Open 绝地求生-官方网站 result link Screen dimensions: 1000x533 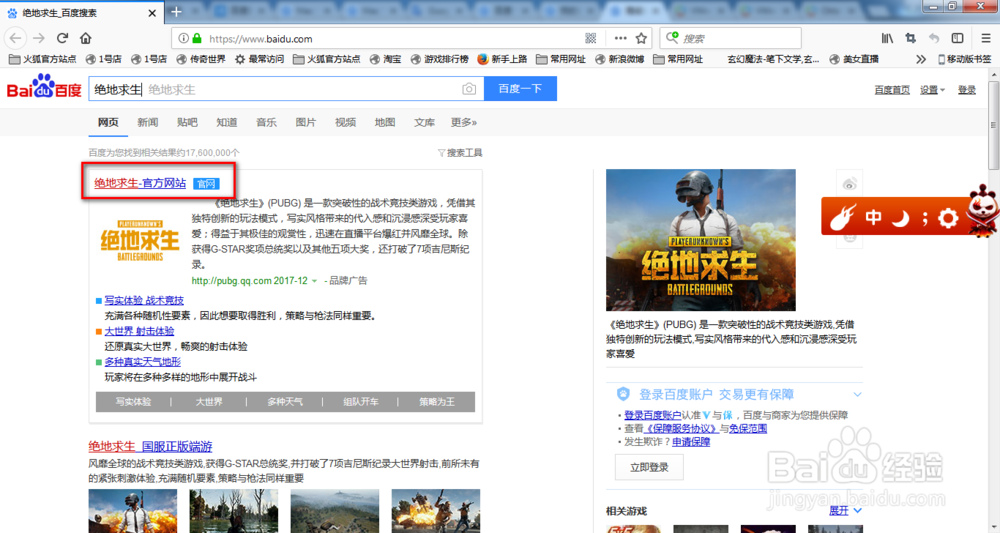point(140,183)
